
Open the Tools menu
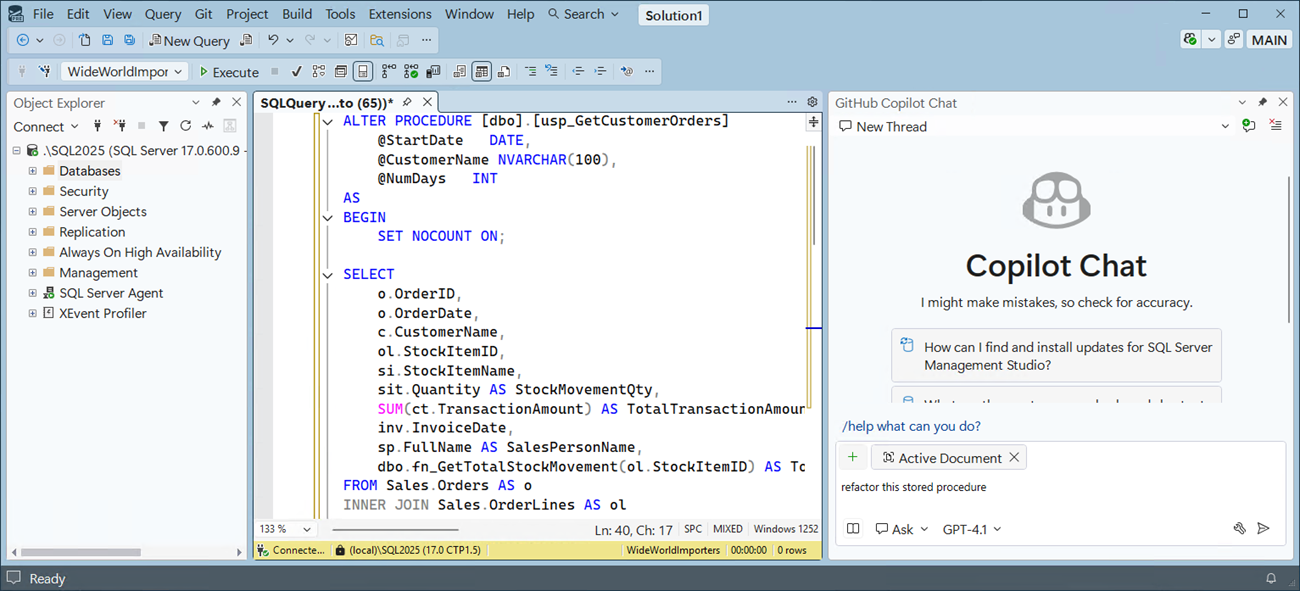[x=340, y=14]
